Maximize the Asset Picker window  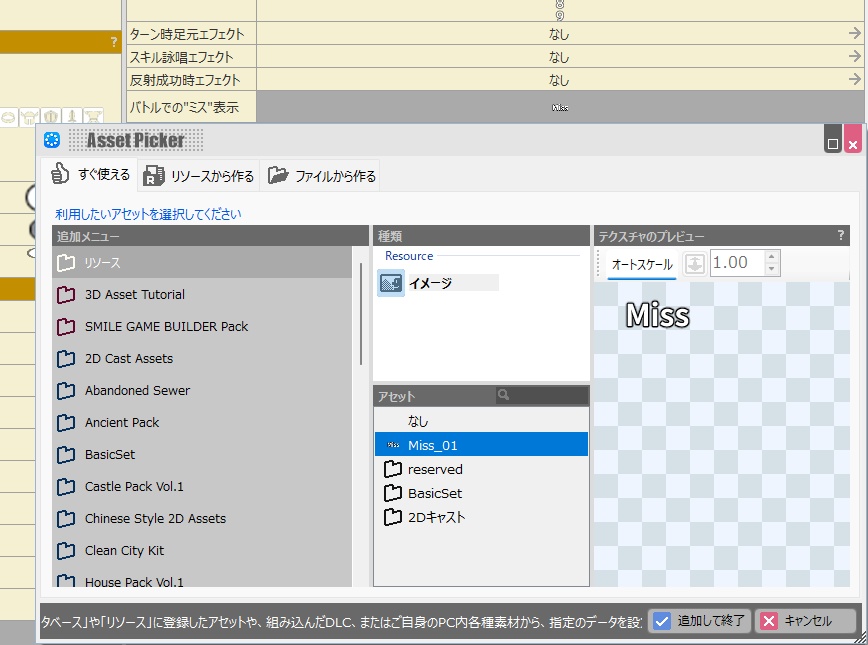pos(833,138)
